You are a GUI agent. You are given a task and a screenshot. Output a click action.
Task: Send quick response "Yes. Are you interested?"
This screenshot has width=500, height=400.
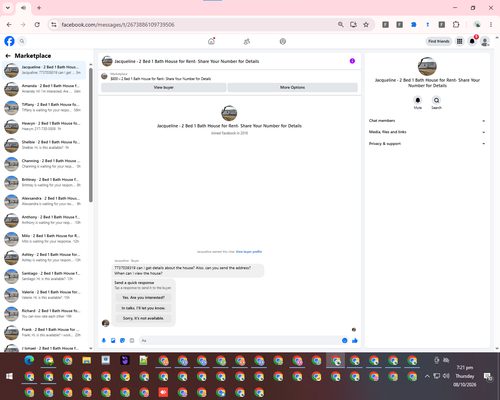click(143, 297)
